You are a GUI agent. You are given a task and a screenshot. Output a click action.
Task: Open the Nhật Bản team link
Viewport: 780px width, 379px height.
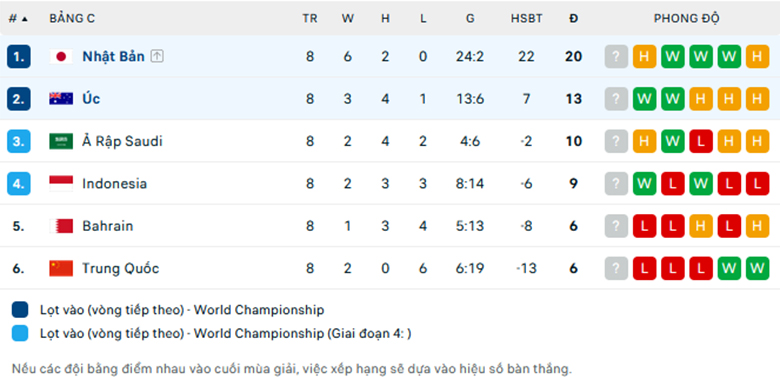(x=113, y=57)
